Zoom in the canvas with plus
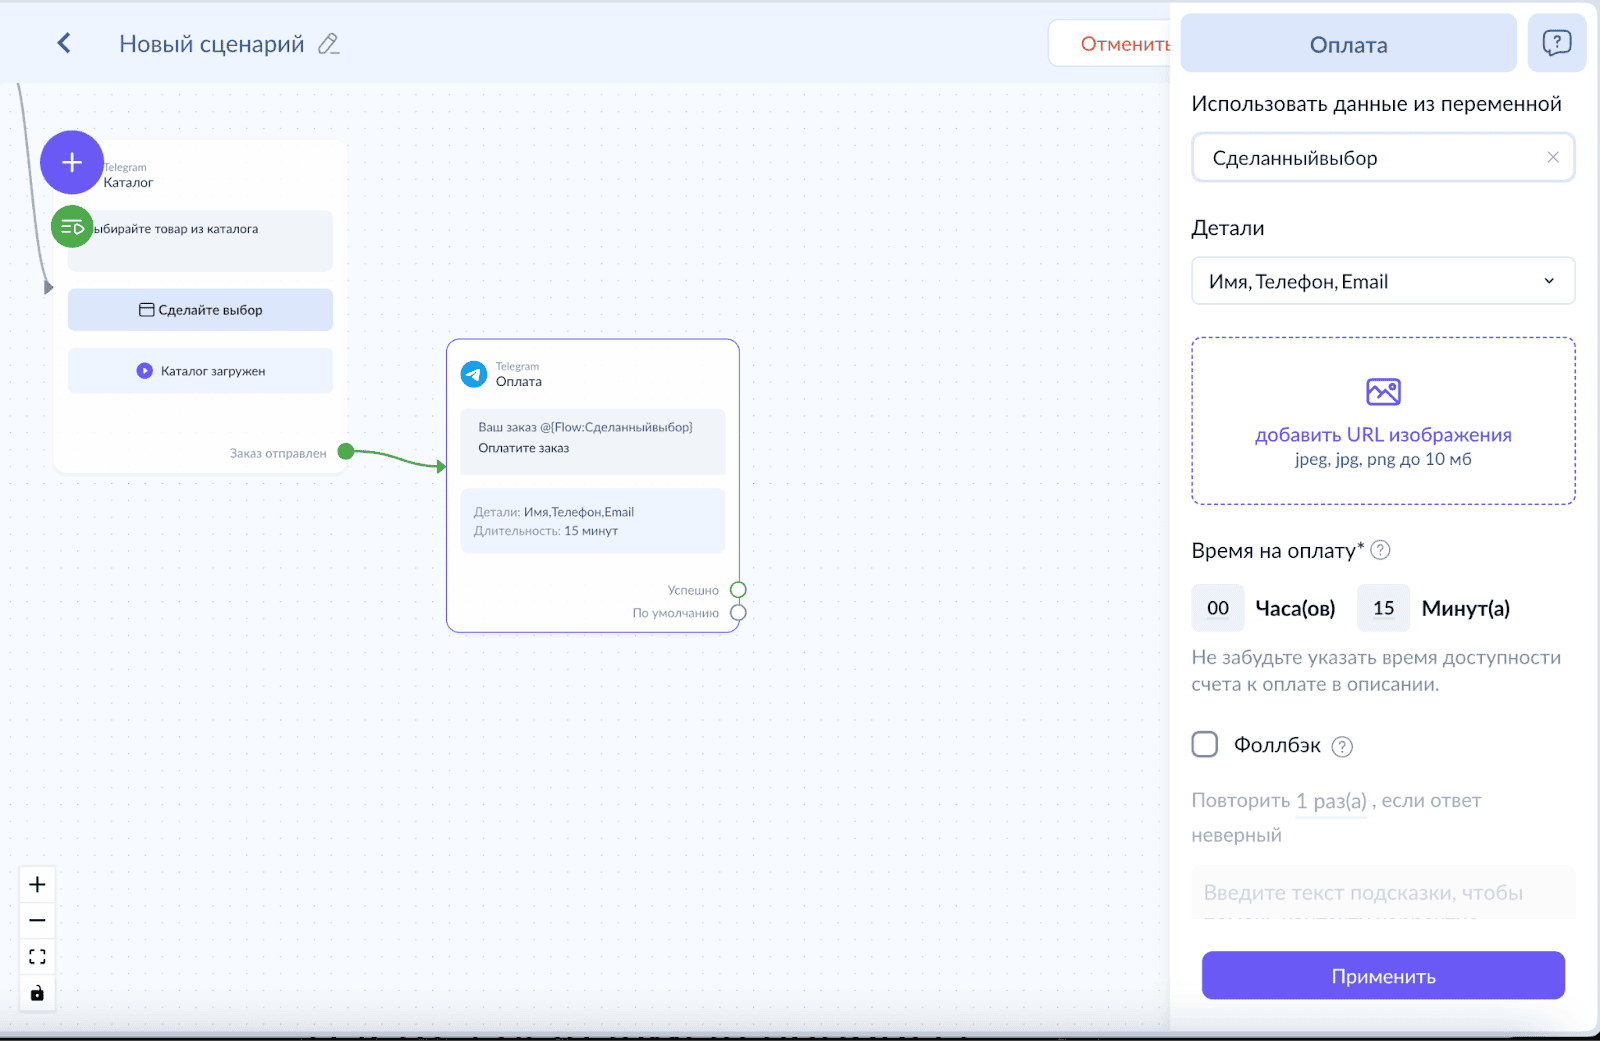 [37, 884]
